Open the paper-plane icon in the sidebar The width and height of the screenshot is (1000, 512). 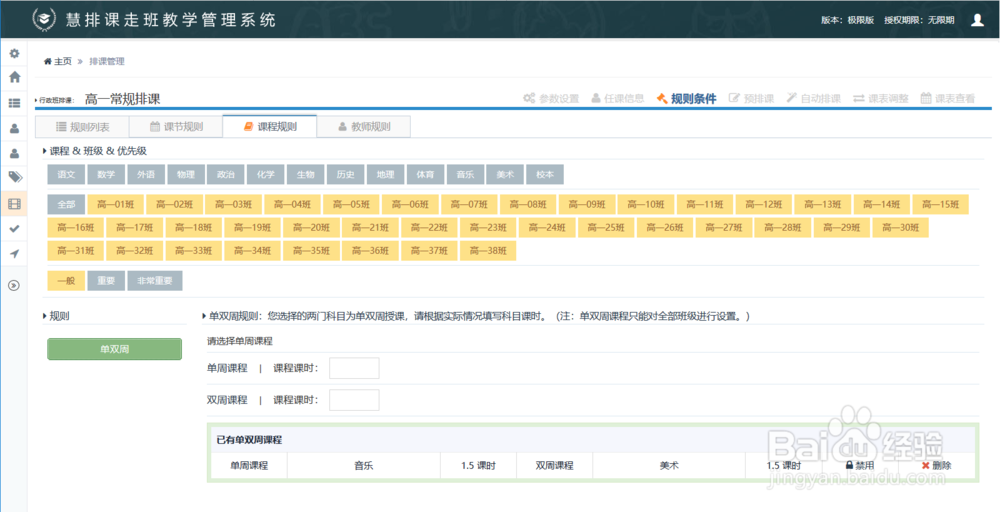[14, 254]
